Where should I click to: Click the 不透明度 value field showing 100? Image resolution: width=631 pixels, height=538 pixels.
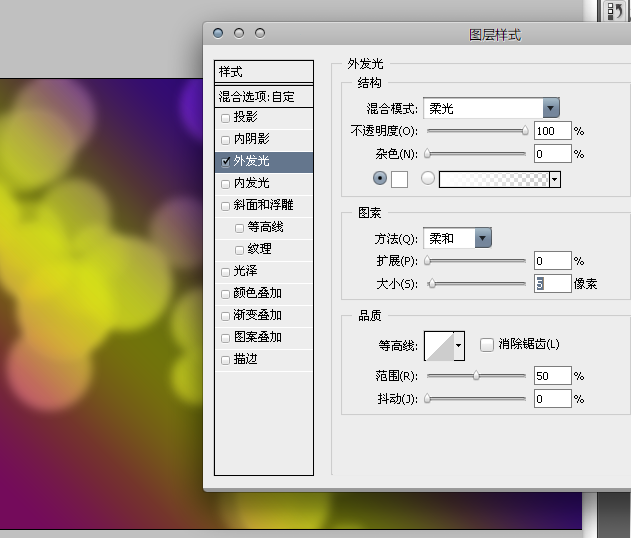(x=553, y=131)
